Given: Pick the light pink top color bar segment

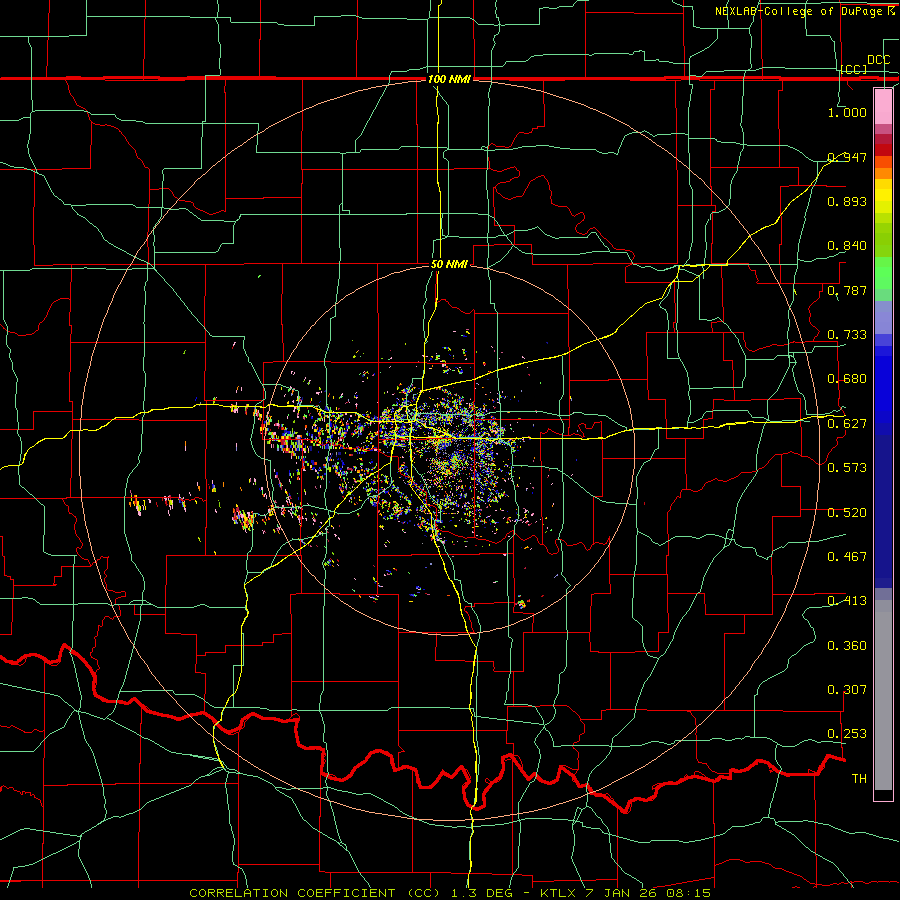Looking at the screenshot, I should (x=883, y=106).
